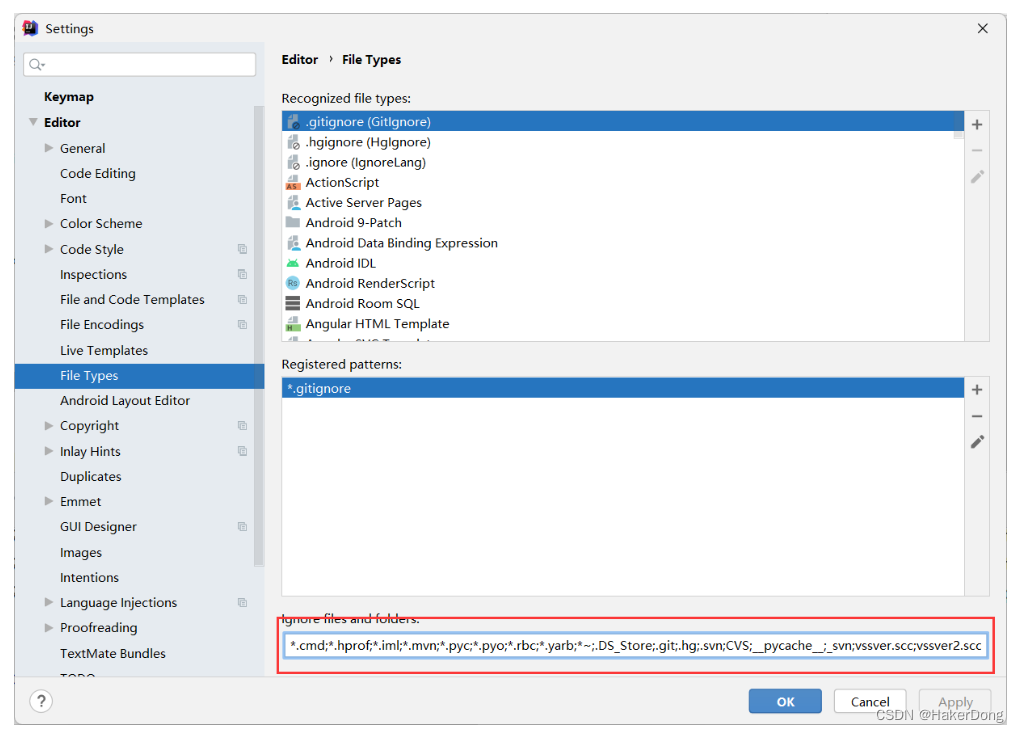Click the Cancel button
The height and width of the screenshot is (732, 1019).
coord(870,701)
